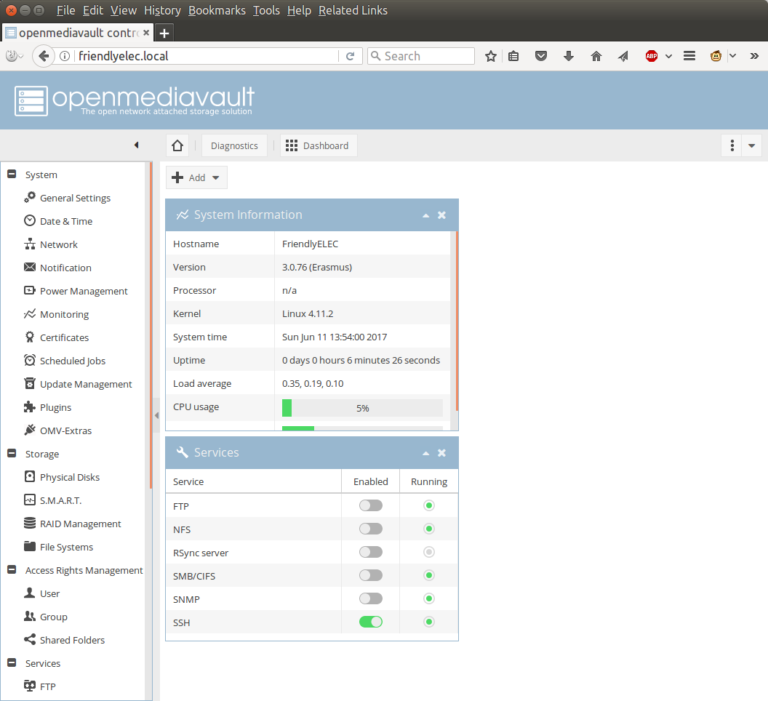Viewport: 768px width, 701px height.
Task: Open Date & Time settings
Action: [66, 221]
